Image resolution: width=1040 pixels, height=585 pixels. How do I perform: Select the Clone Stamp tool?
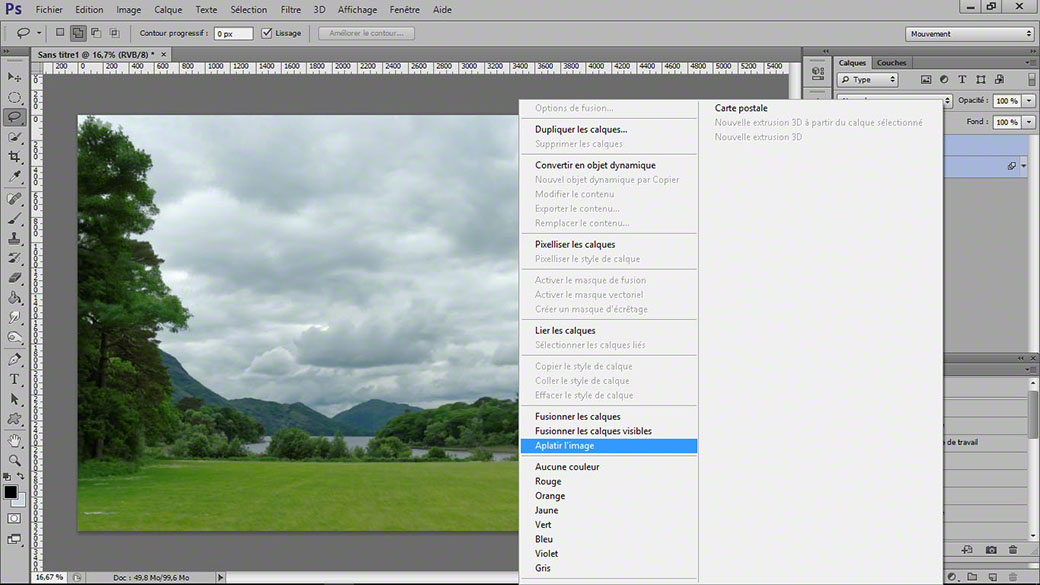pos(15,238)
